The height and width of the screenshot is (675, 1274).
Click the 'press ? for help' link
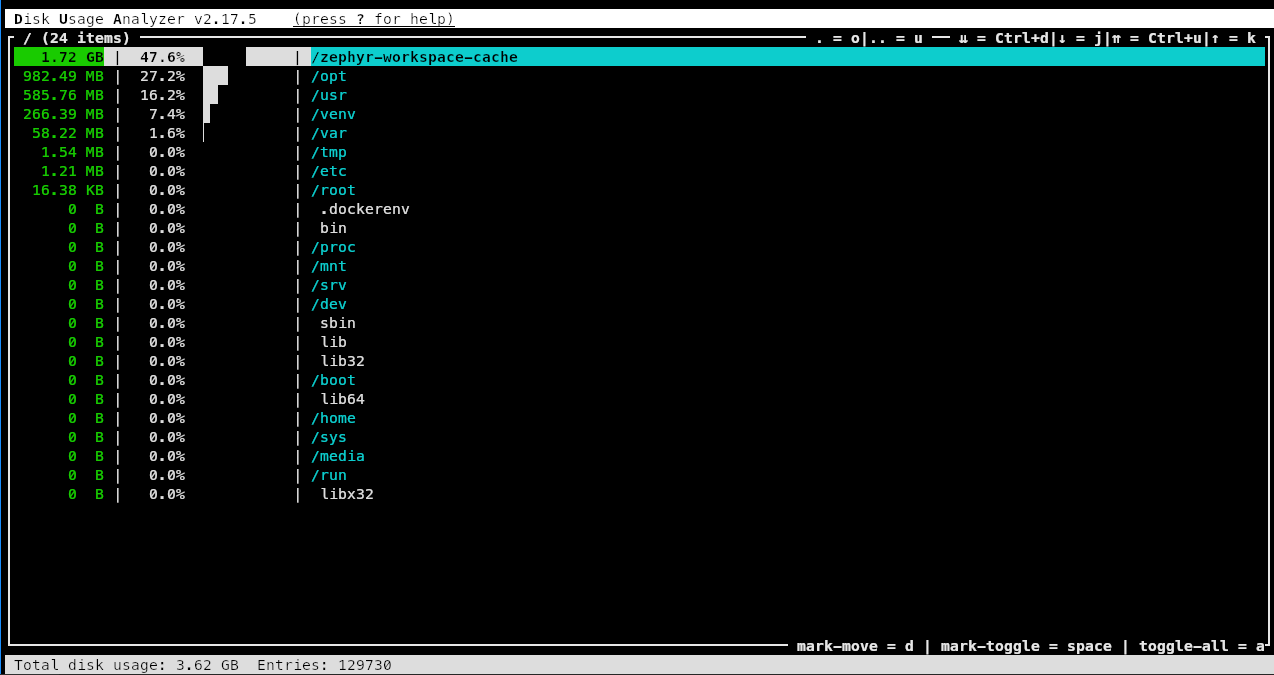(374, 19)
